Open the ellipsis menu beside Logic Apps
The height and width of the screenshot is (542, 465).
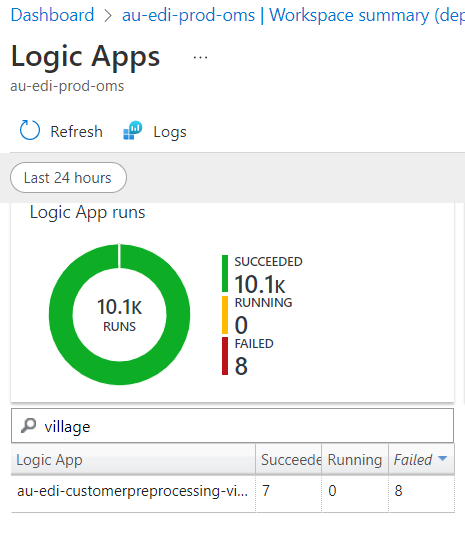pyautogui.click(x=200, y=57)
